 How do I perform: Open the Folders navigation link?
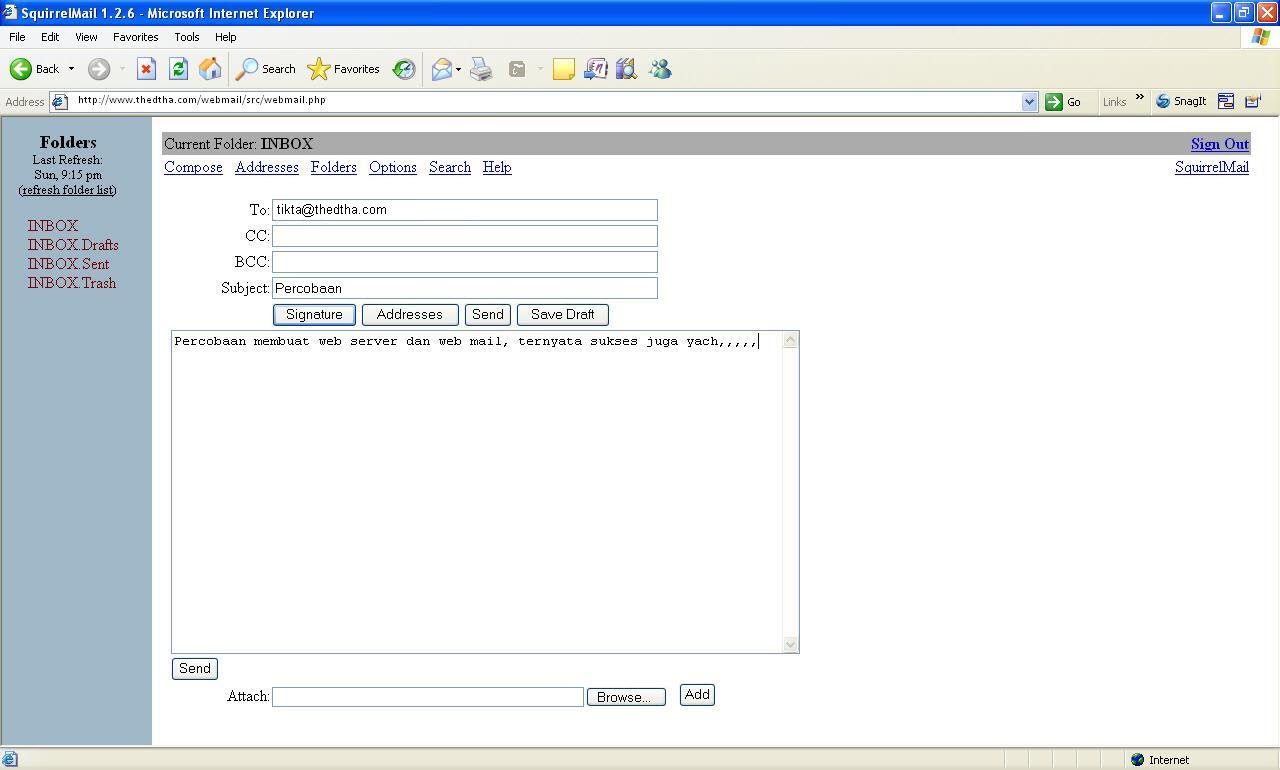pos(333,167)
